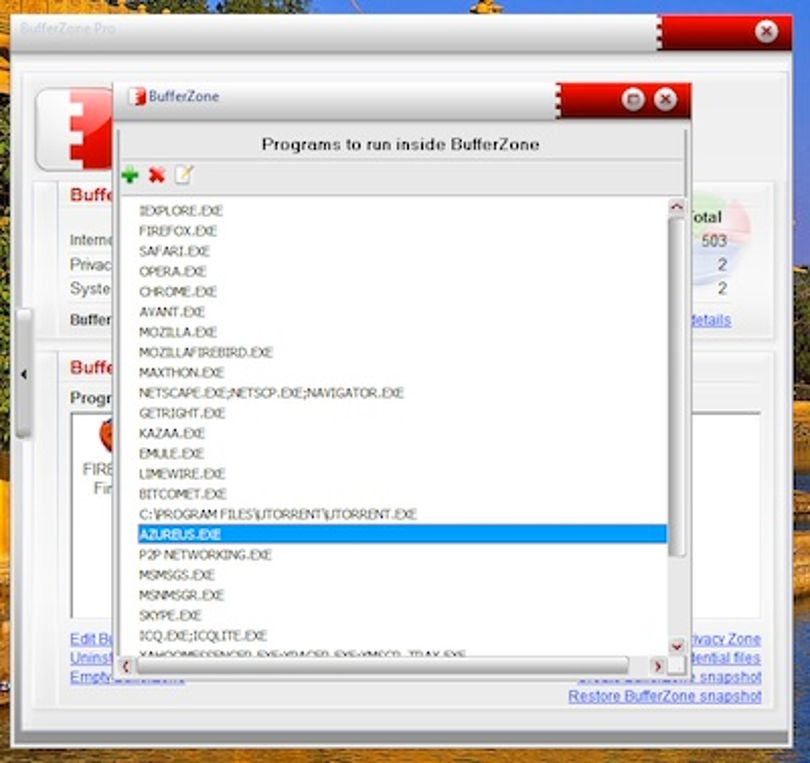Image resolution: width=810 pixels, height=763 pixels.
Task: Open Restore BufferZone snapshot link
Action: tap(665, 696)
